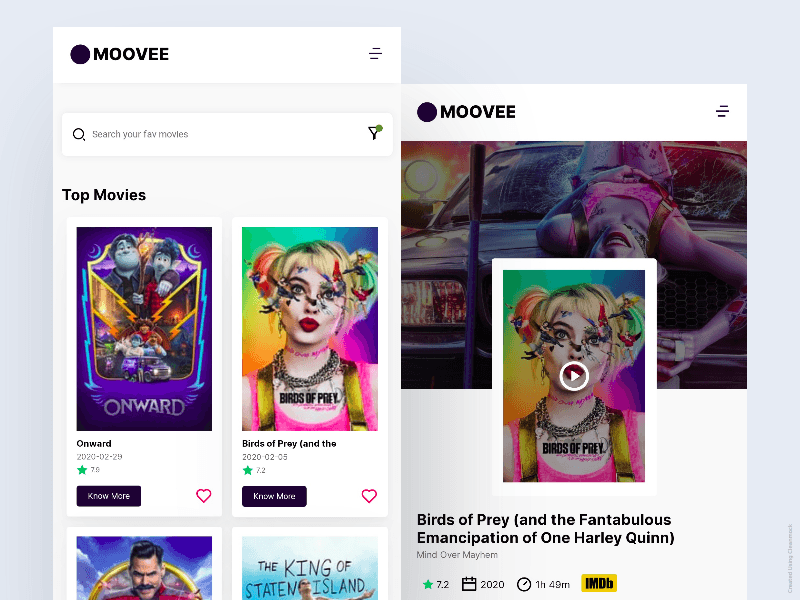Open the filter icon in the search bar
This screenshot has height=600, width=800.
374,133
